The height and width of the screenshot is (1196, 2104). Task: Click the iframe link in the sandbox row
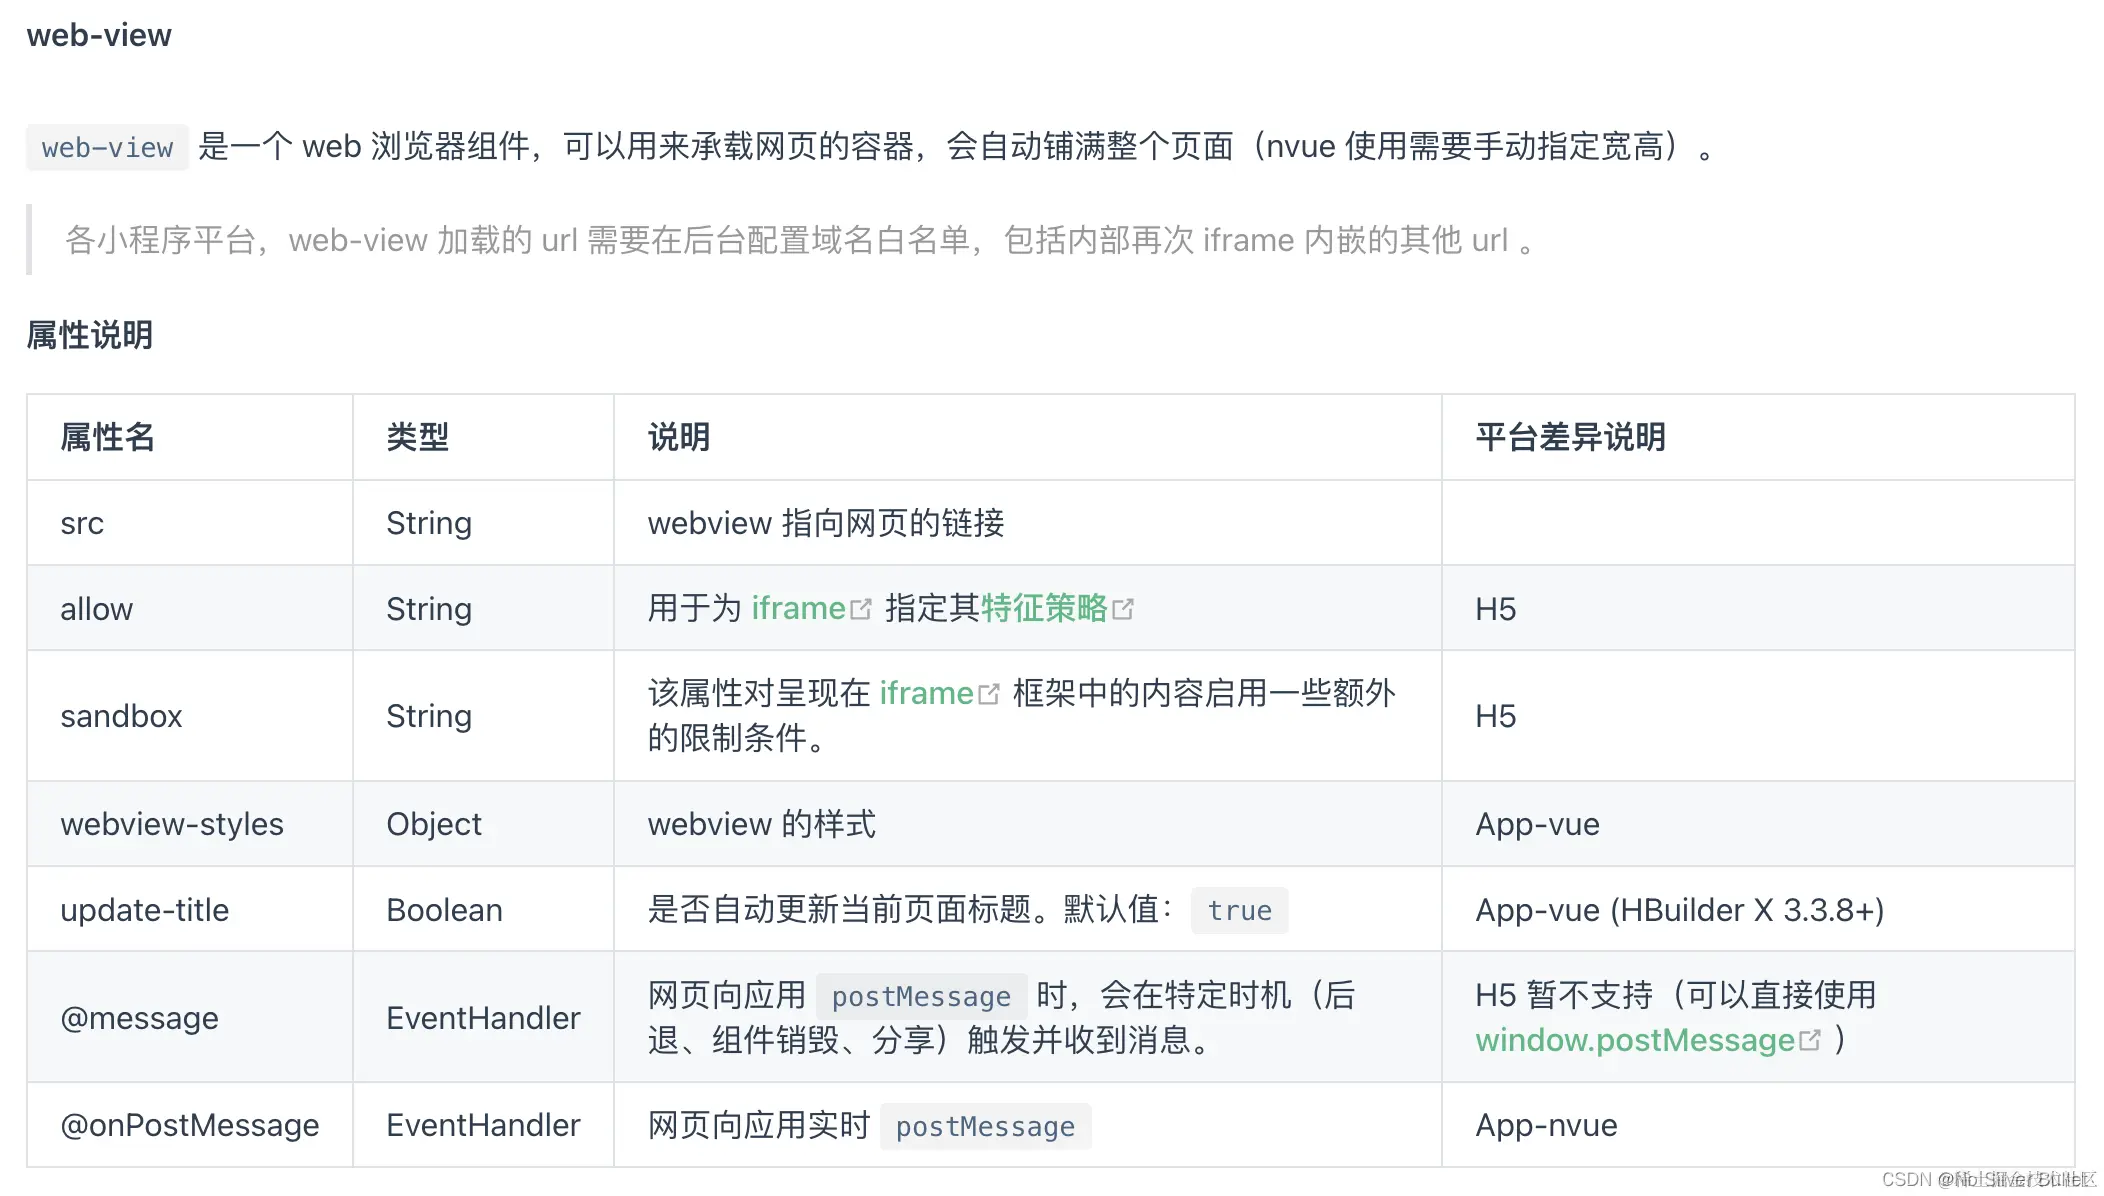[925, 693]
